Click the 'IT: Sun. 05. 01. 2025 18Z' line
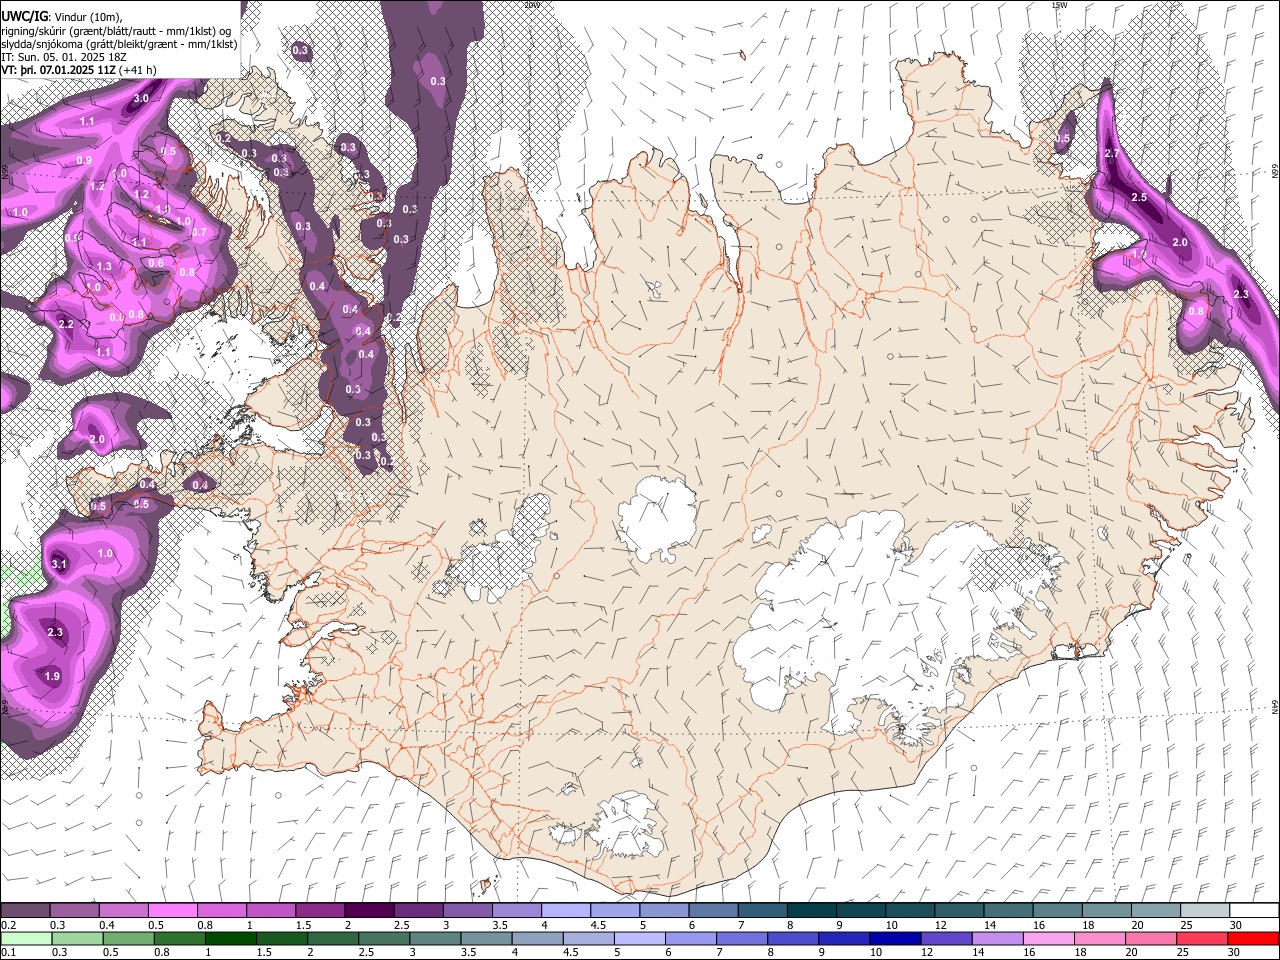This screenshot has height=960, width=1280. click(x=65, y=57)
